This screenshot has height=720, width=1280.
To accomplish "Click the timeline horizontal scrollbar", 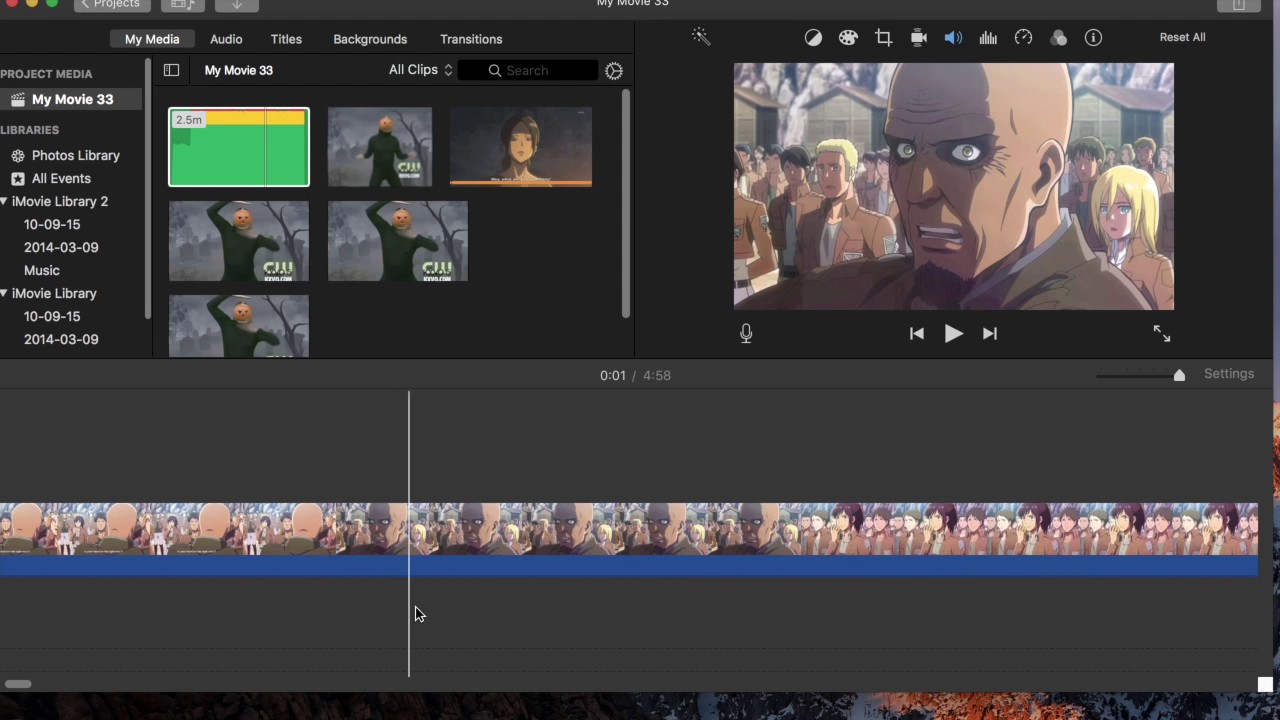I will click(18, 684).
